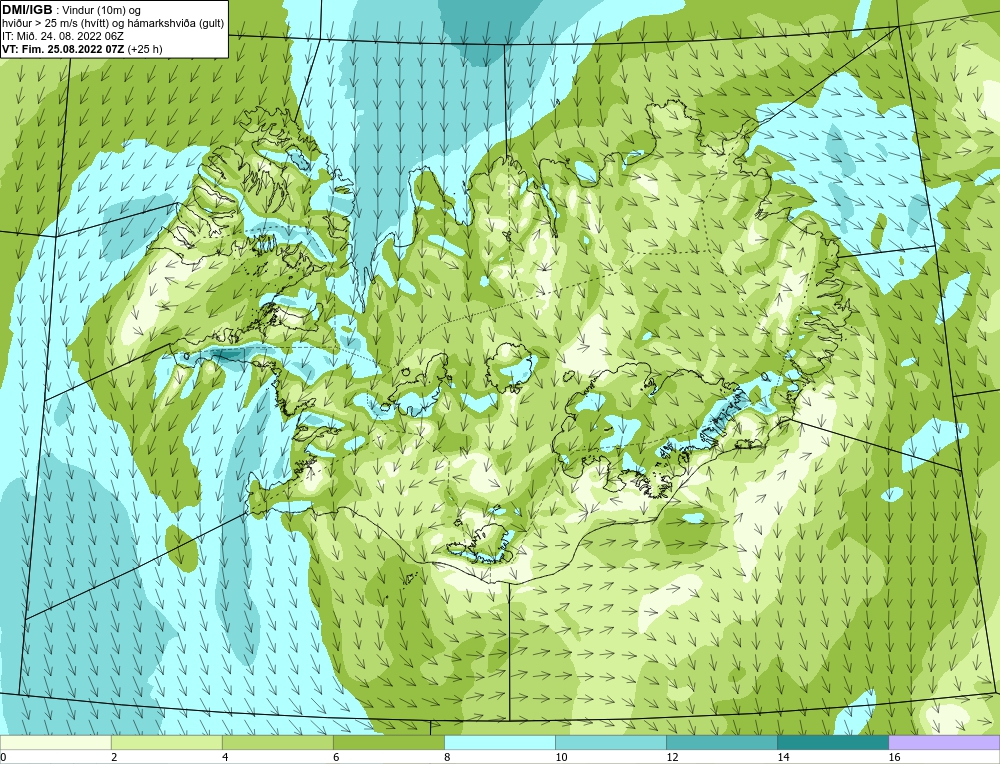
Task: Click the 12–14 m/s teal legend swatch
Action: pos(722,742)
